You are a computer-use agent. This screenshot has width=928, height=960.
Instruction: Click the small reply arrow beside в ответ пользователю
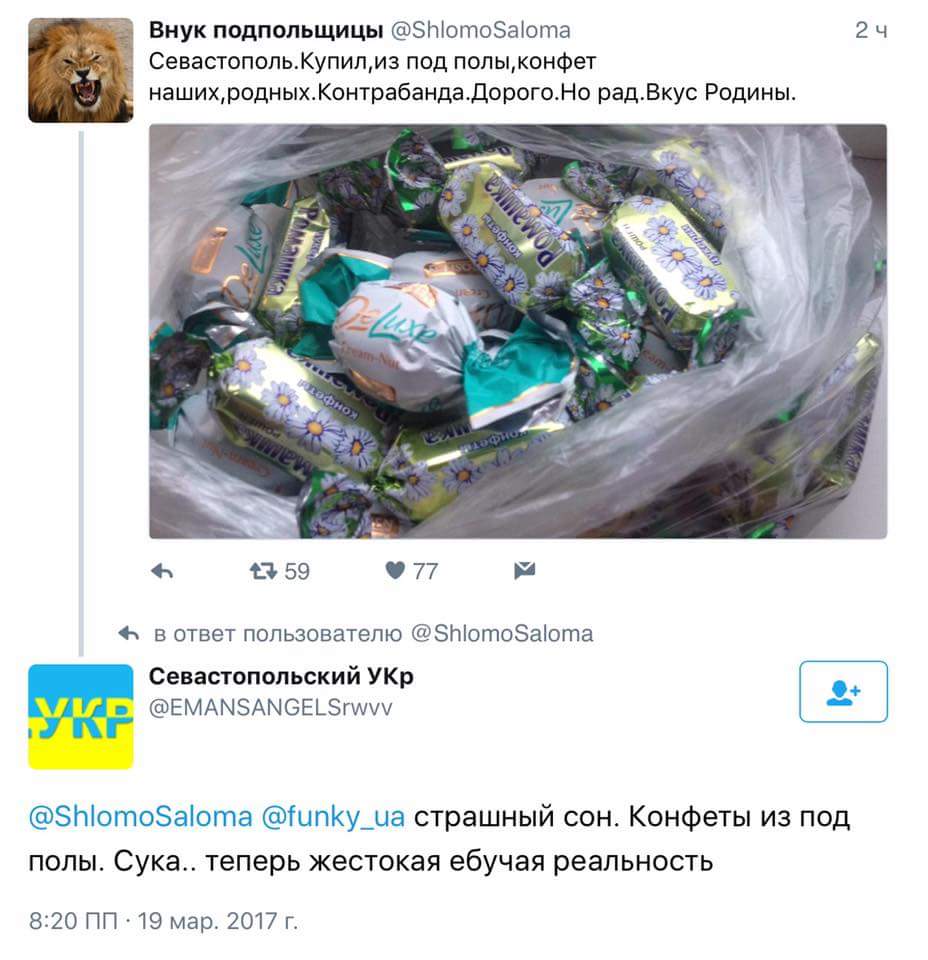[129, 633]
